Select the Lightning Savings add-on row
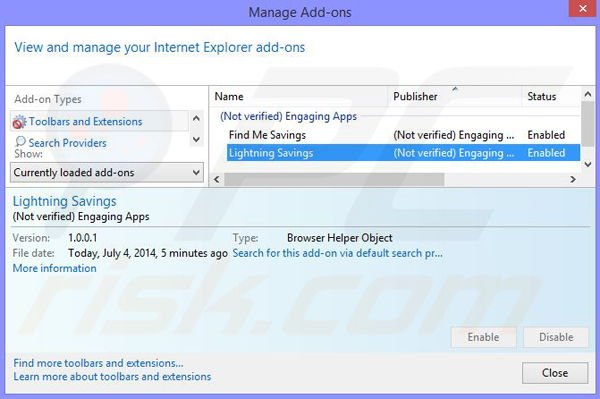The width and height of the screenshot is (600, 399). coord(403,153)
